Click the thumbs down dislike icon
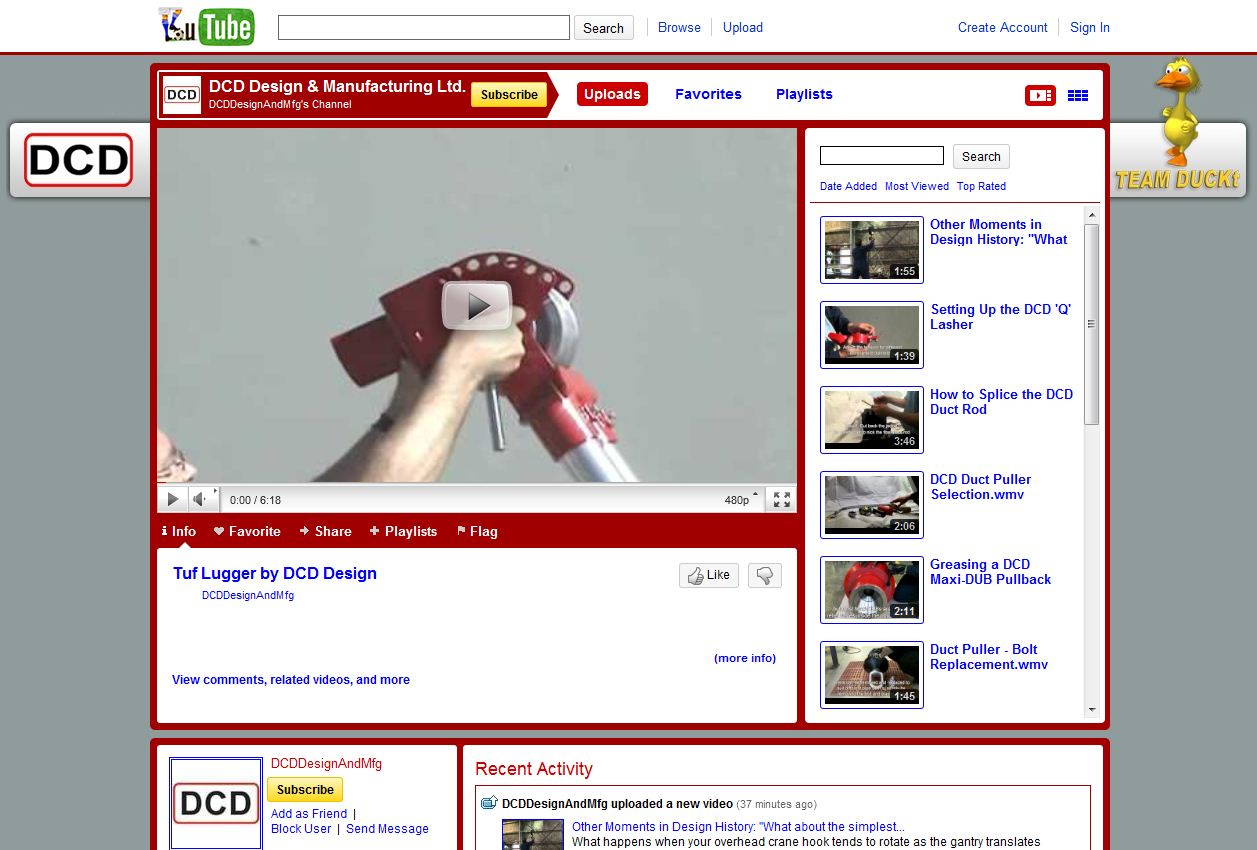The height and width of the screenshot is (850, 1257). (764, 575)
